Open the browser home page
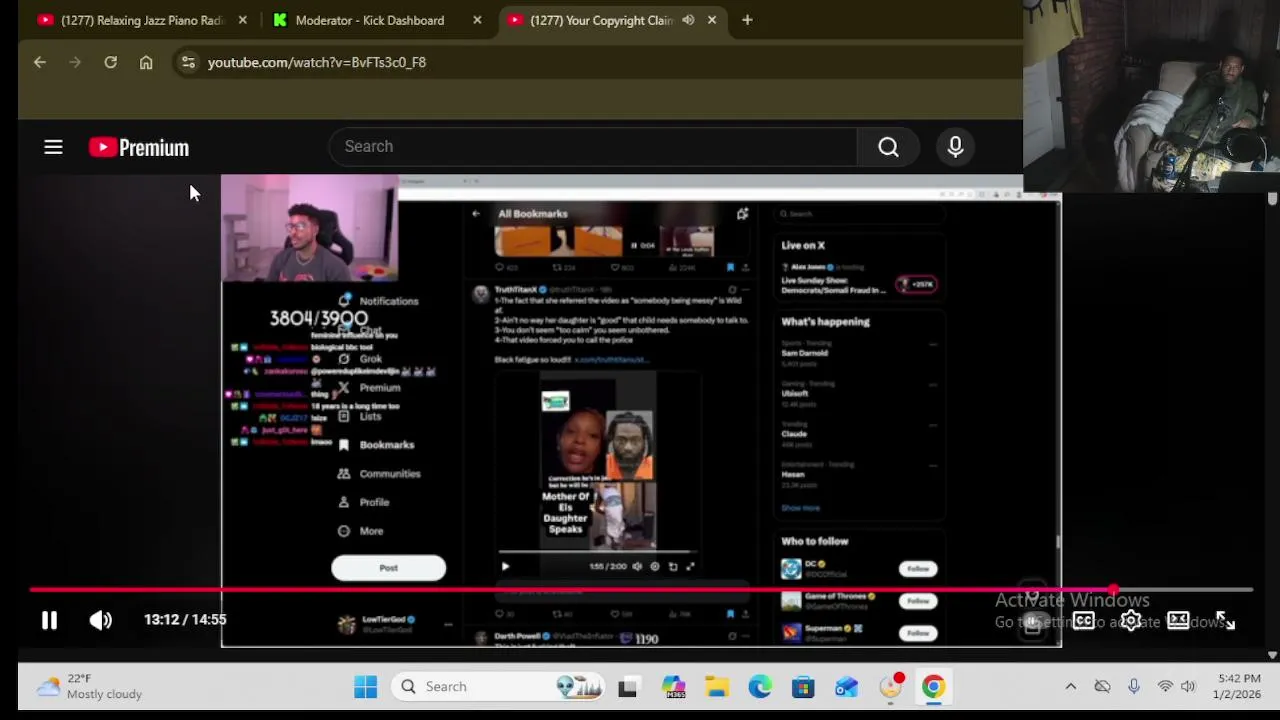Image resolution: width=1280 pixels, height=720 pixels. 146,62
